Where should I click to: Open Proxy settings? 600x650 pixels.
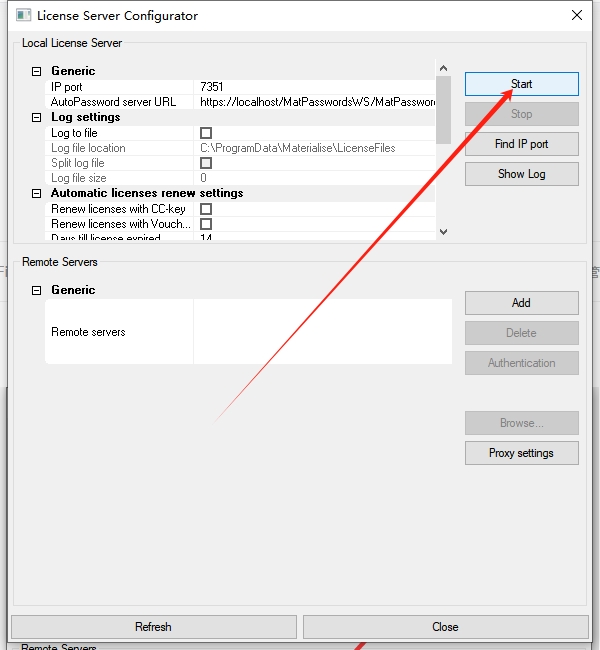pyautogui.click(x=522, y=453)
